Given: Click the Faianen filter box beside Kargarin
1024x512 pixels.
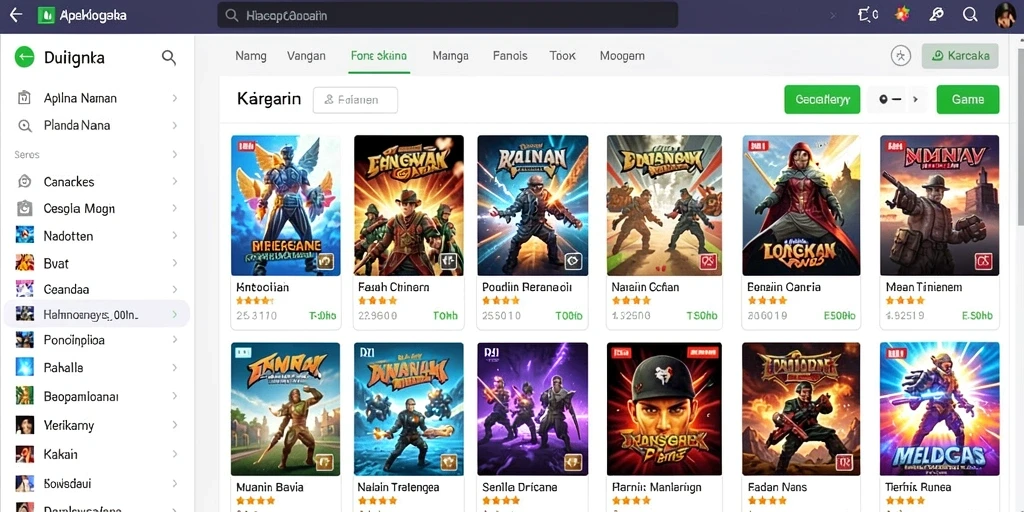Looking at the screenshot, I should [x=355, y=100].
